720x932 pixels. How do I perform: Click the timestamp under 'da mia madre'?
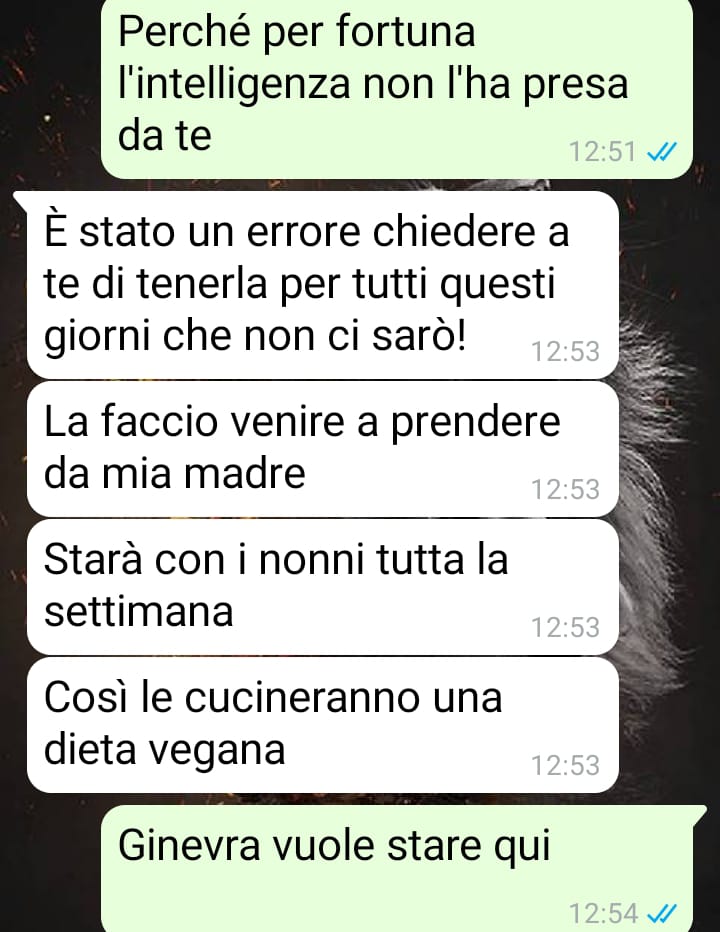click(565, 489)
